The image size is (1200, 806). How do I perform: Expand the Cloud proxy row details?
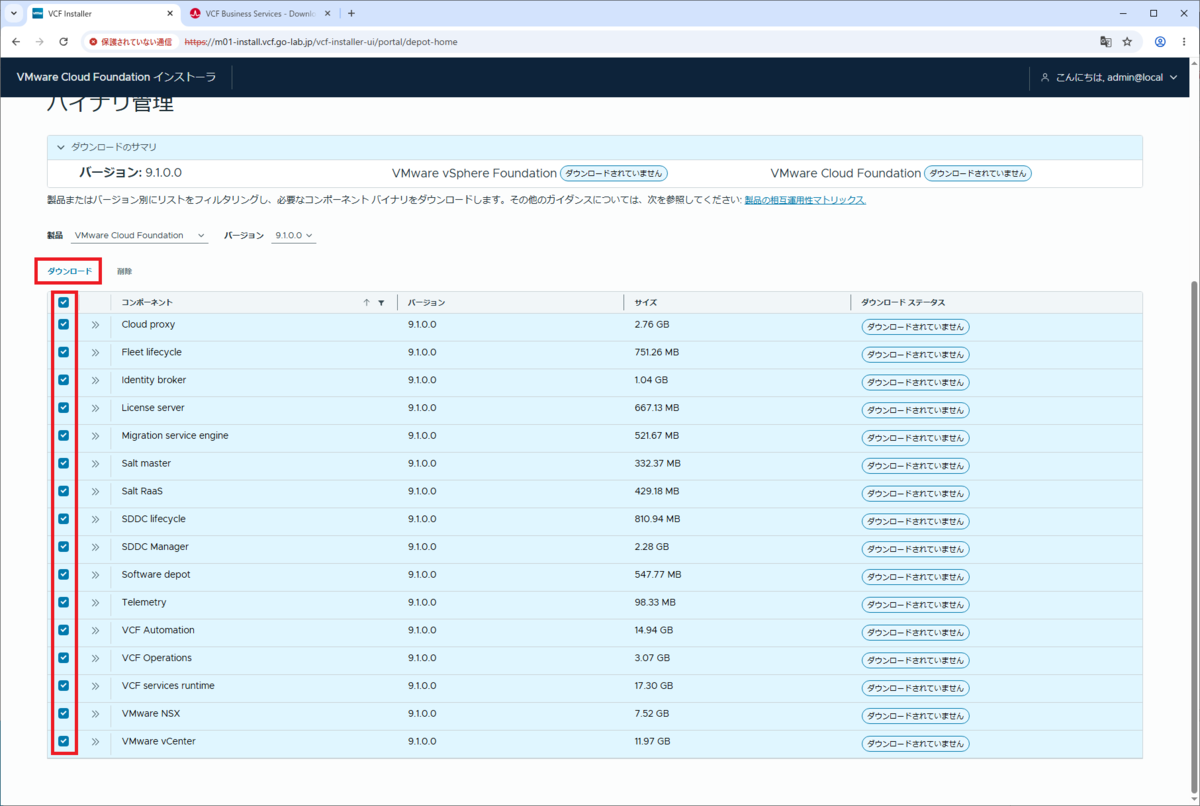96,325
